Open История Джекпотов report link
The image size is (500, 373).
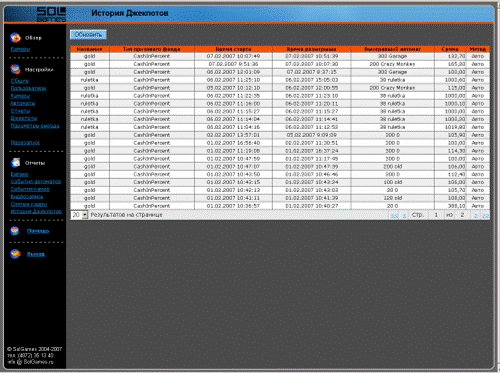pyautogui.click(x=36, y=212)
